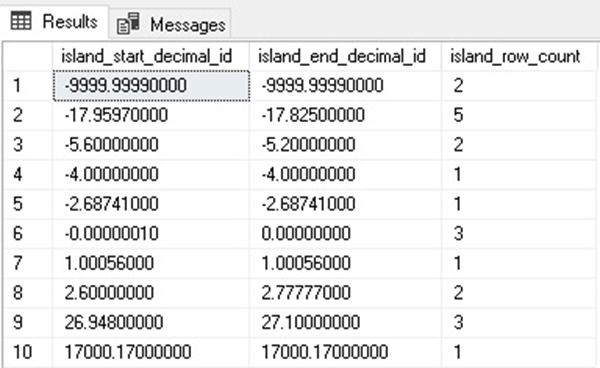This screenshot has height=368, width=600.
Task: Click the island_start_decimal_id column header
Action: click(x=151, y=56)
